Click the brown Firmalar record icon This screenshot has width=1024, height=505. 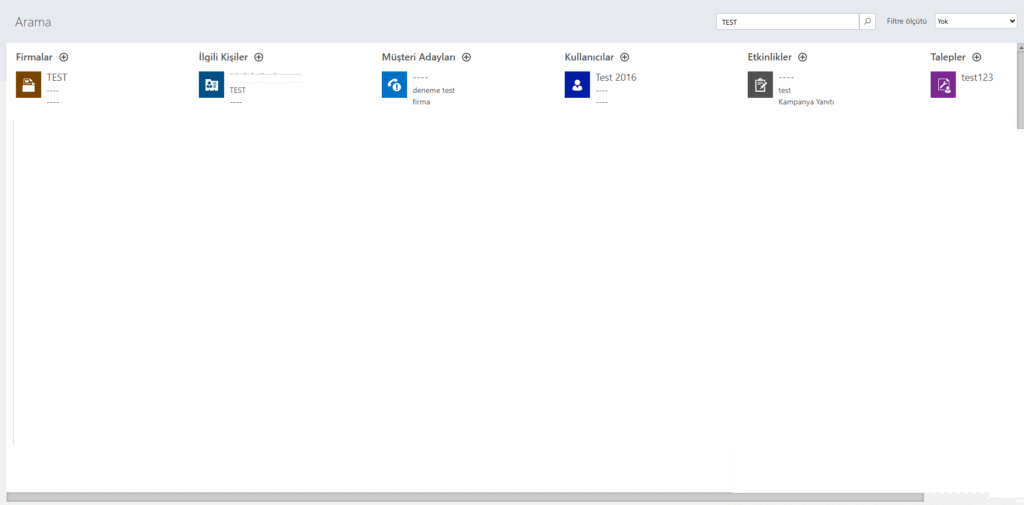[28, 85]
